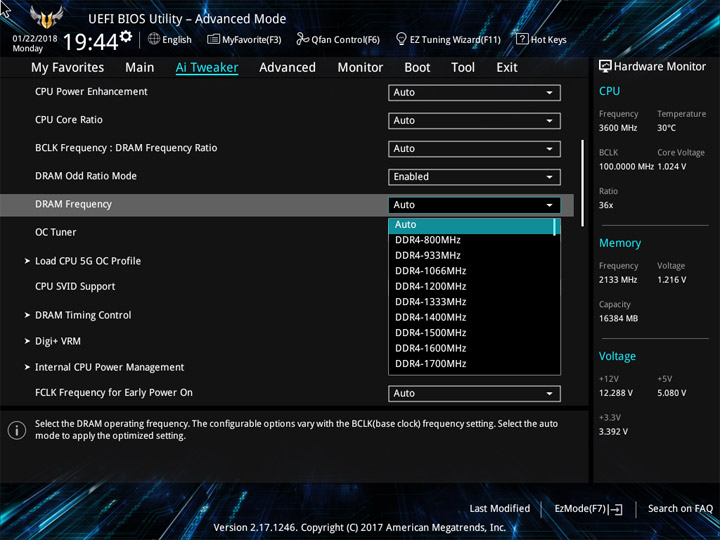
Task: Click the Memory heading in Hardware Monitor
Action: coord(620,243)
